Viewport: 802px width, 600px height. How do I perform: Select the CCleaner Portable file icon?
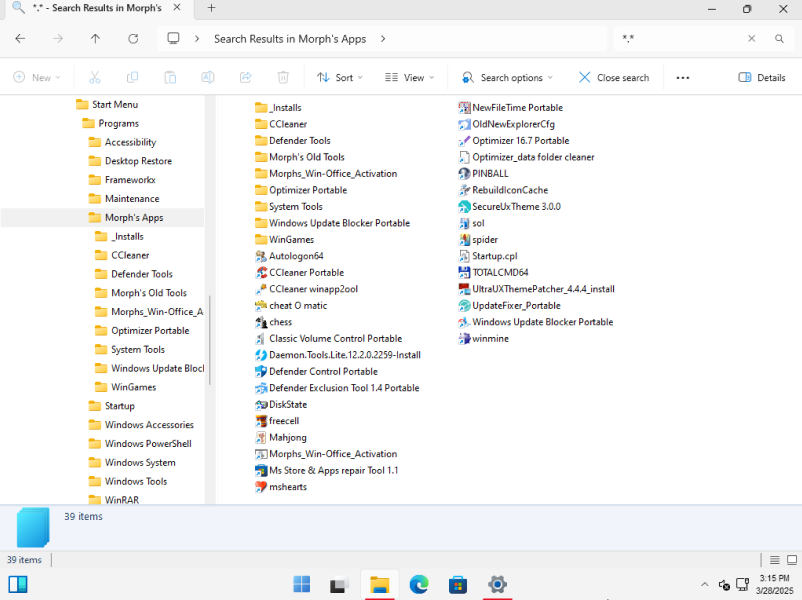(261, 273)
